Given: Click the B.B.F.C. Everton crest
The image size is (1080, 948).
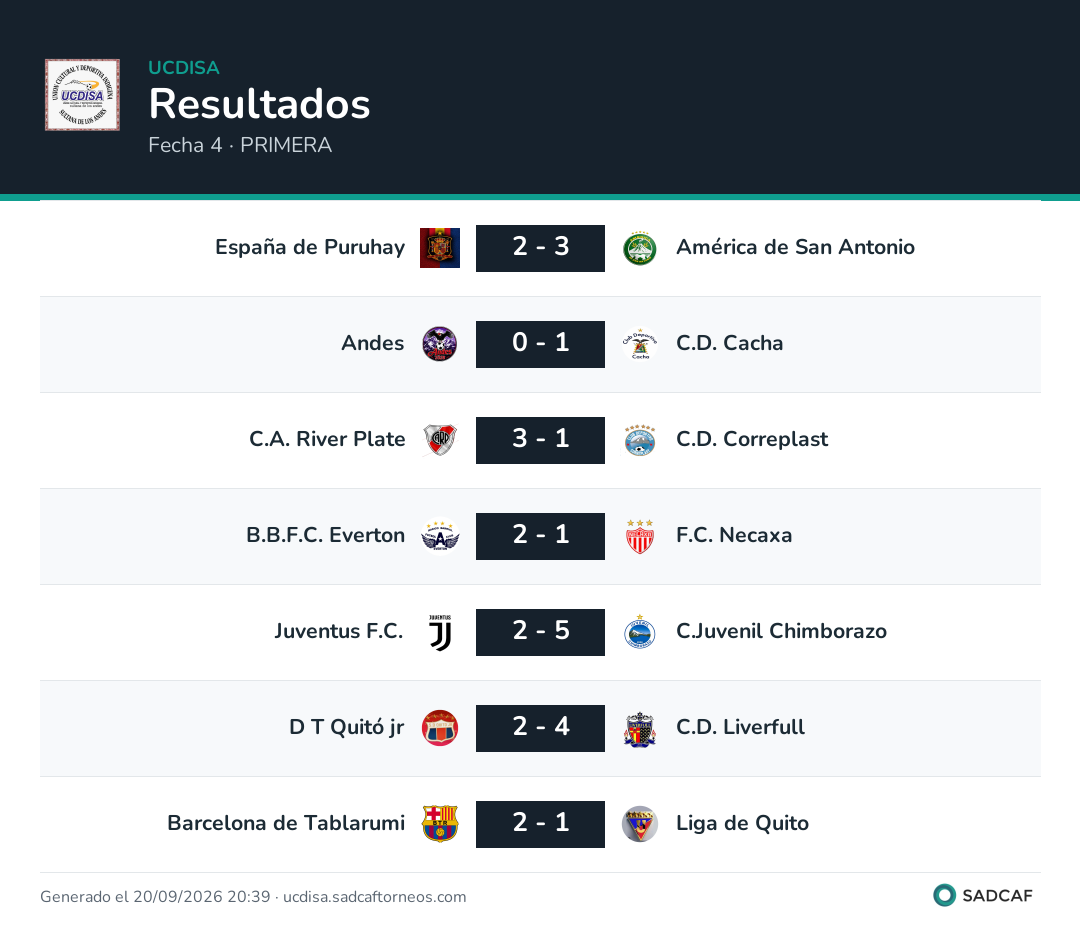Looking at the screenshot, I should click(x=440, y=536).
